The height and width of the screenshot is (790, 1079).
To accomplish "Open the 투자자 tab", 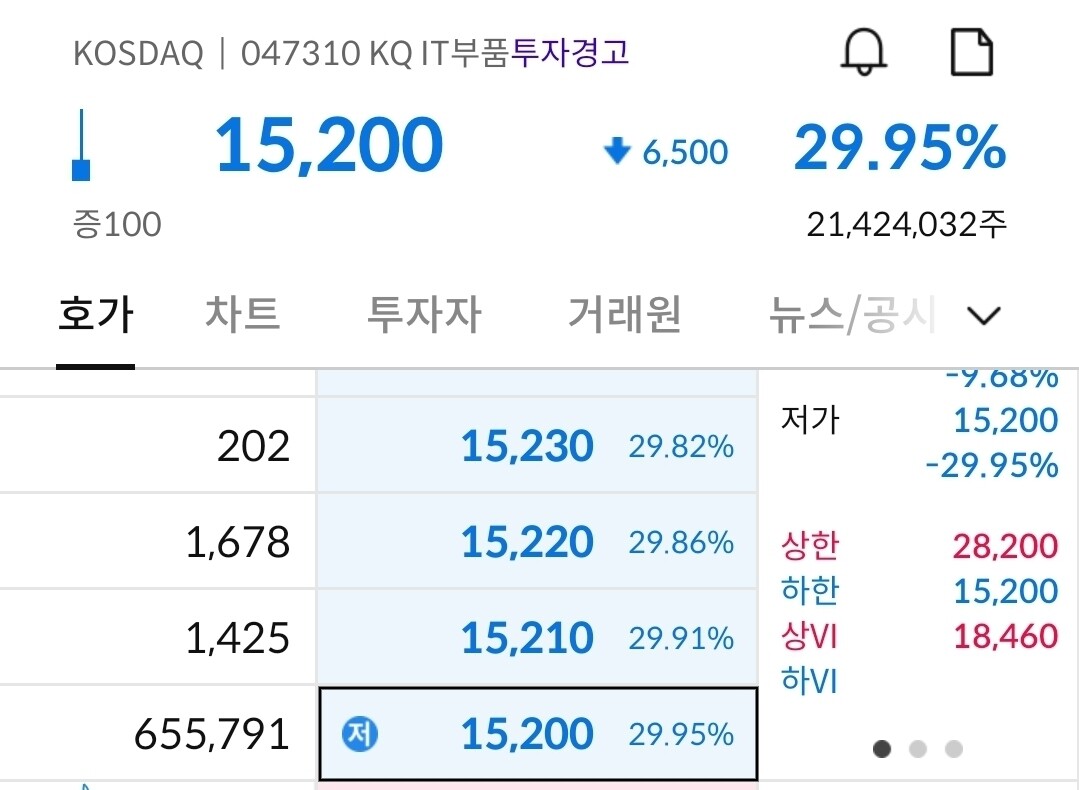I will tap(423, 314).
